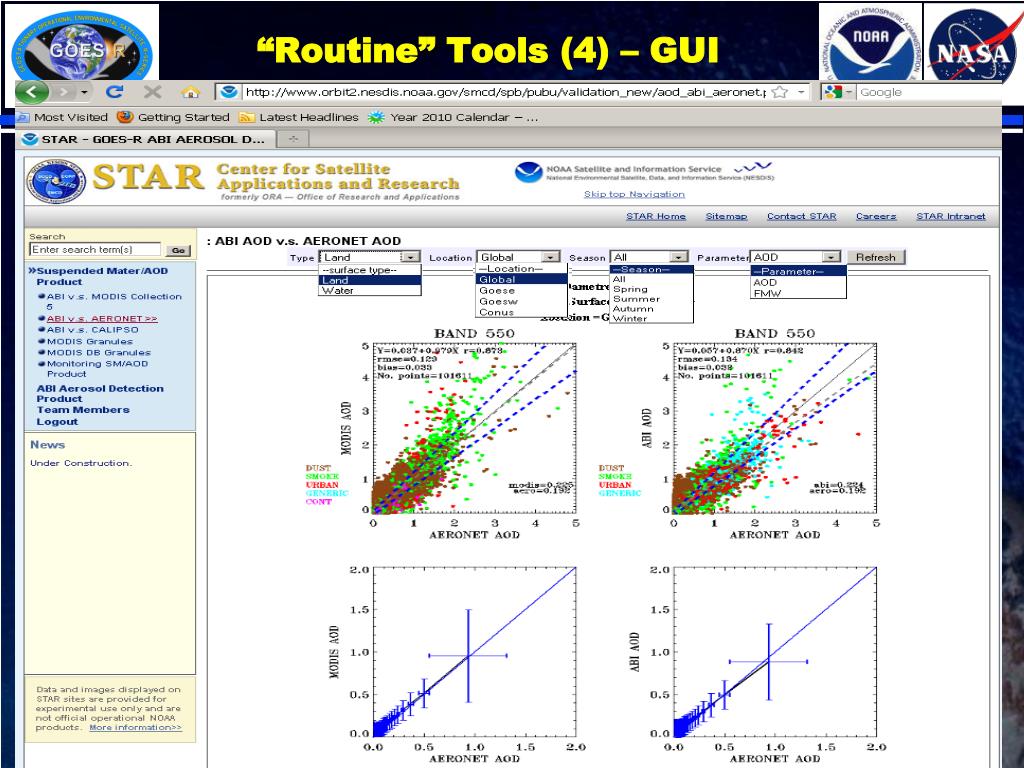This screenshot has height=768, width=1024.
Task: Open the Type dropdown showing Land
Action: pyautogui.click(x=370, y=257)
